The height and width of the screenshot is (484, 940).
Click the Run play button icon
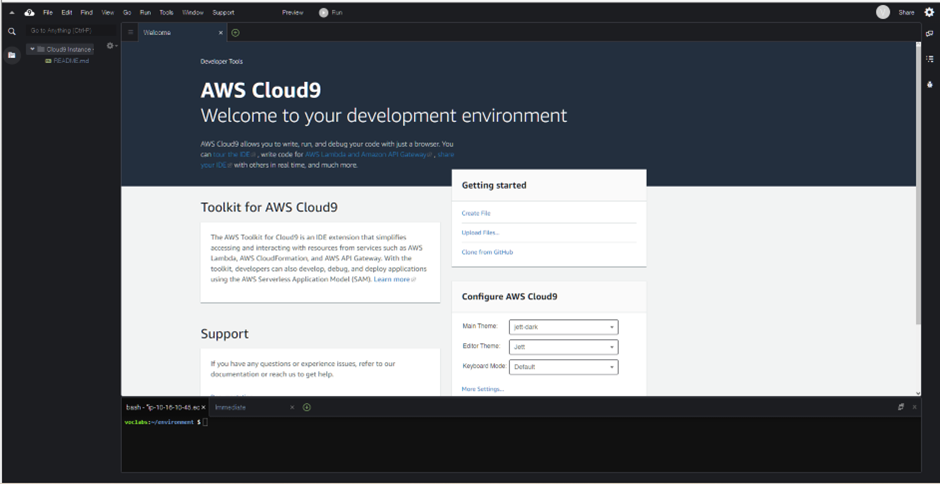(x=324, y=13)
